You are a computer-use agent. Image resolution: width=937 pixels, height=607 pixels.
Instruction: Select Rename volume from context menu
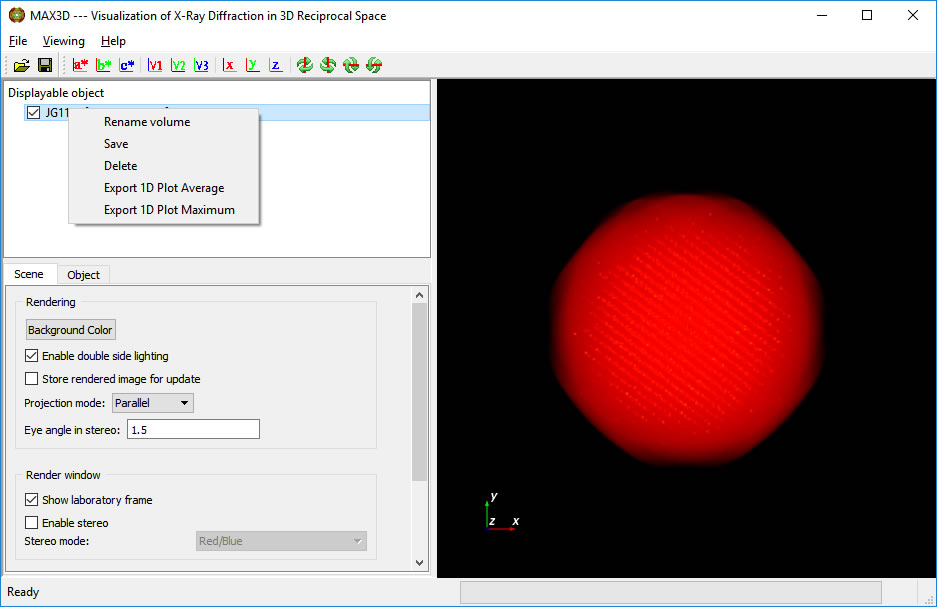pyautogui.click(x=147, y=122)
